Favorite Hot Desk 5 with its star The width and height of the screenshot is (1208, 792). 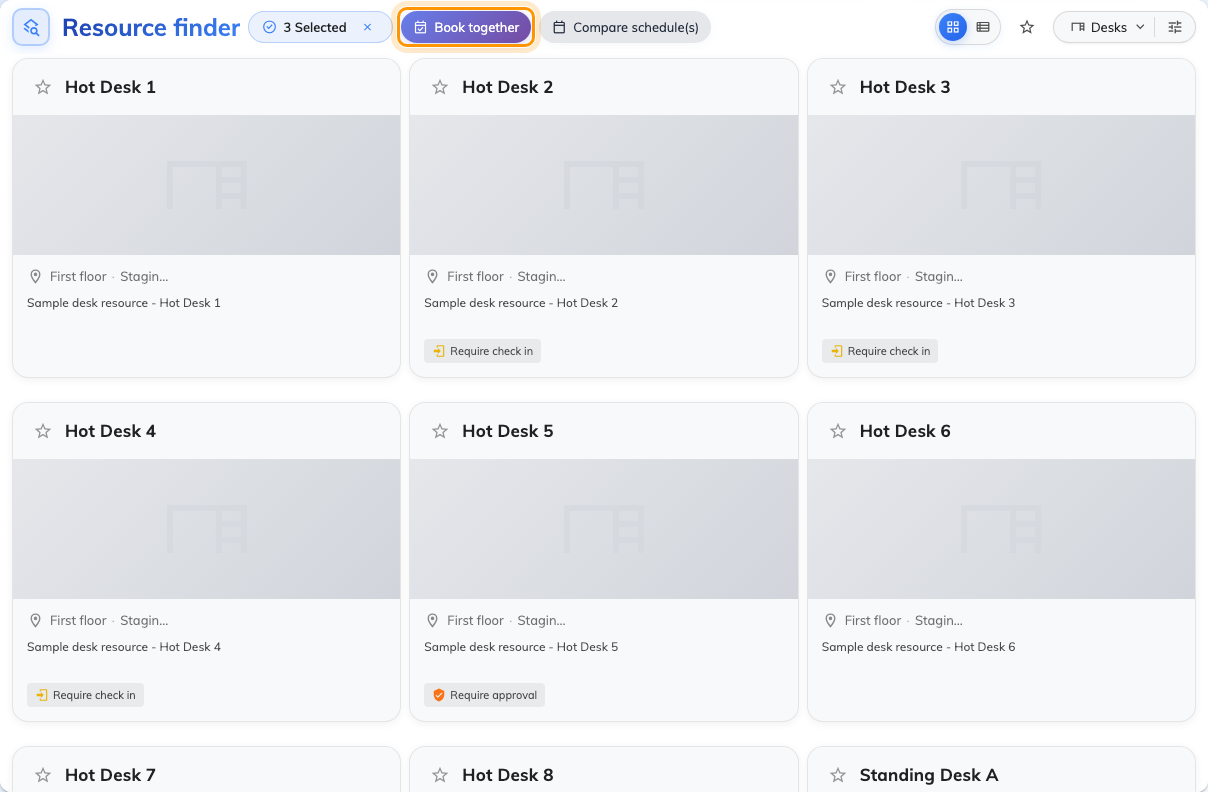[440, 431]
